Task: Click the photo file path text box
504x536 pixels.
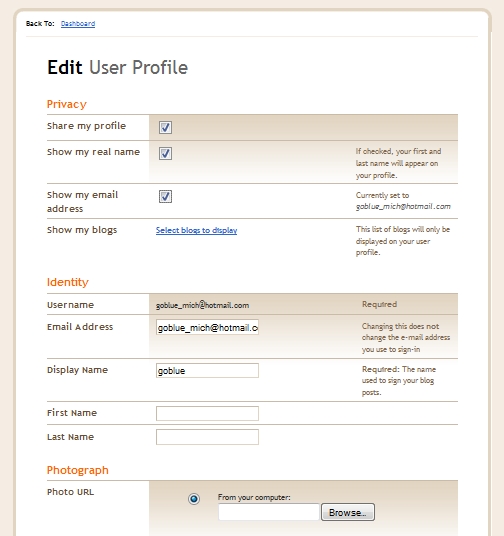Action: coord(269,512)
